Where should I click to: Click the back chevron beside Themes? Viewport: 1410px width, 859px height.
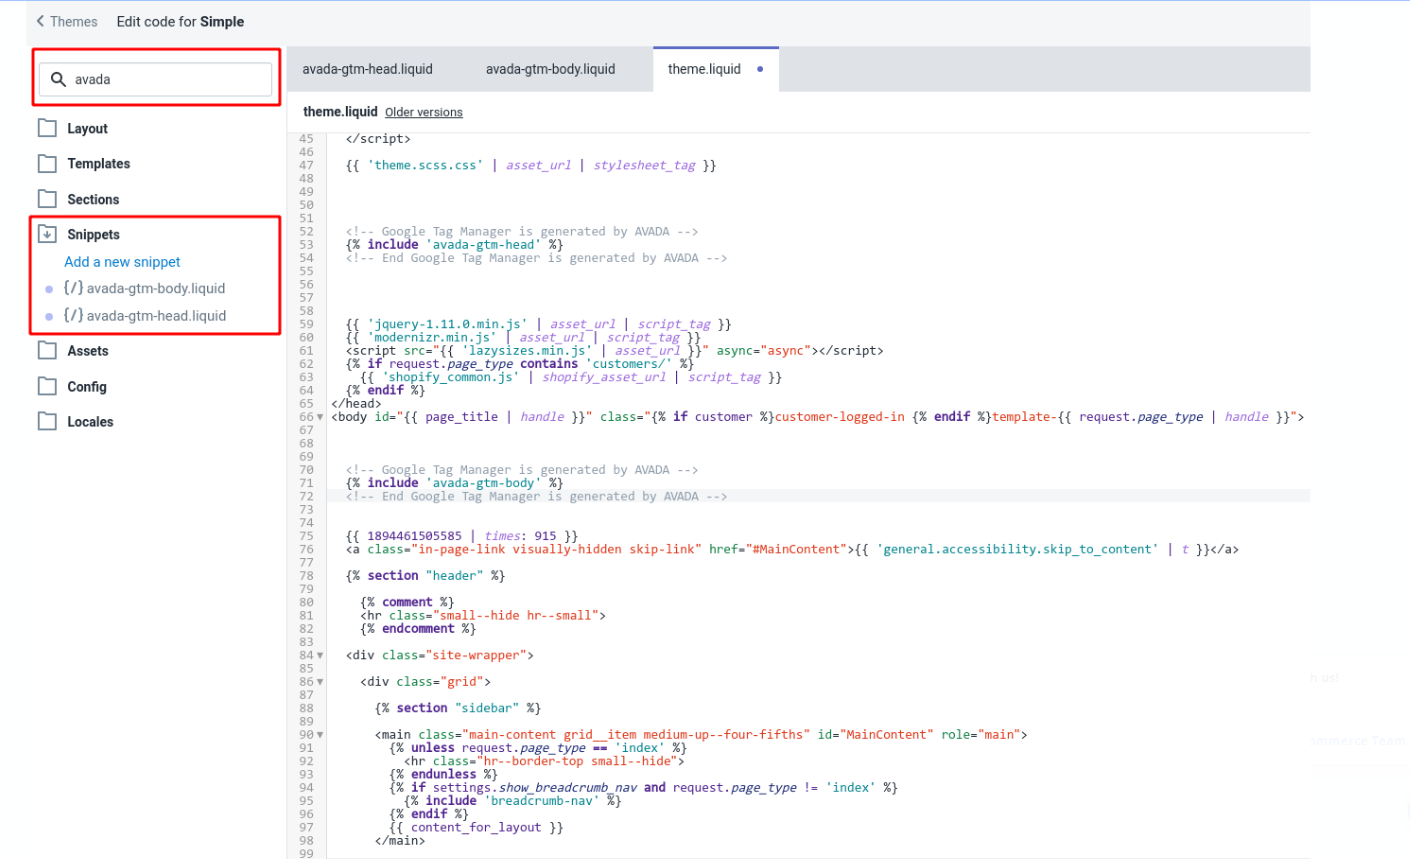pyautogui.click(x=40, y=21)
